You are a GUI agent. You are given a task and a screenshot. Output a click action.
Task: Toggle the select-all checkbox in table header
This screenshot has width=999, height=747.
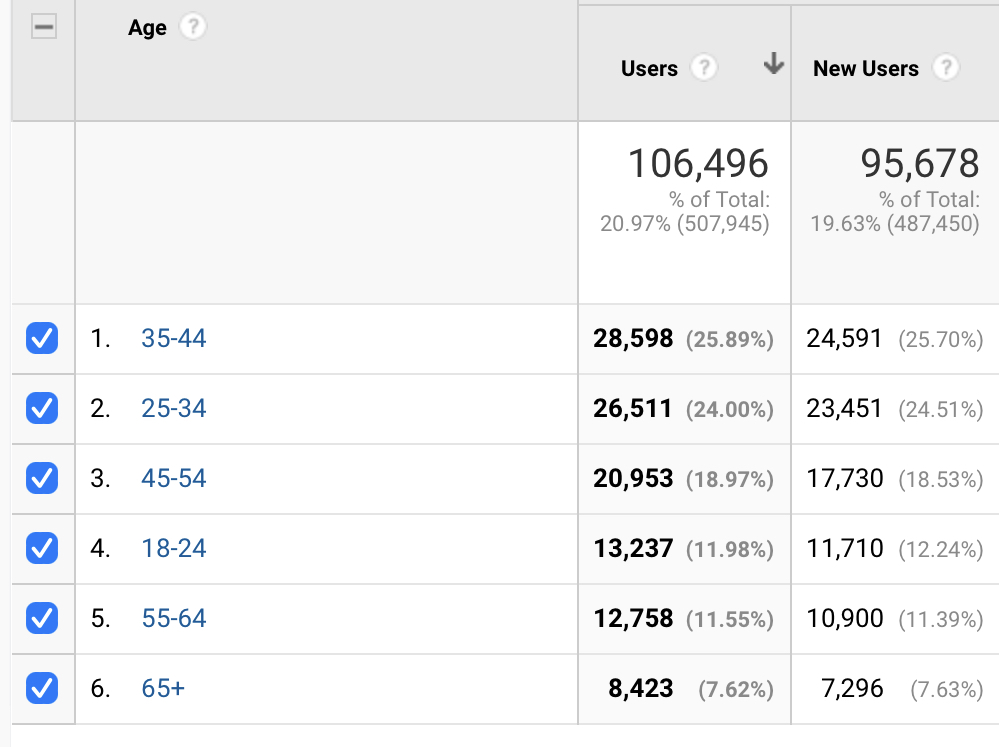coord(43,28)
